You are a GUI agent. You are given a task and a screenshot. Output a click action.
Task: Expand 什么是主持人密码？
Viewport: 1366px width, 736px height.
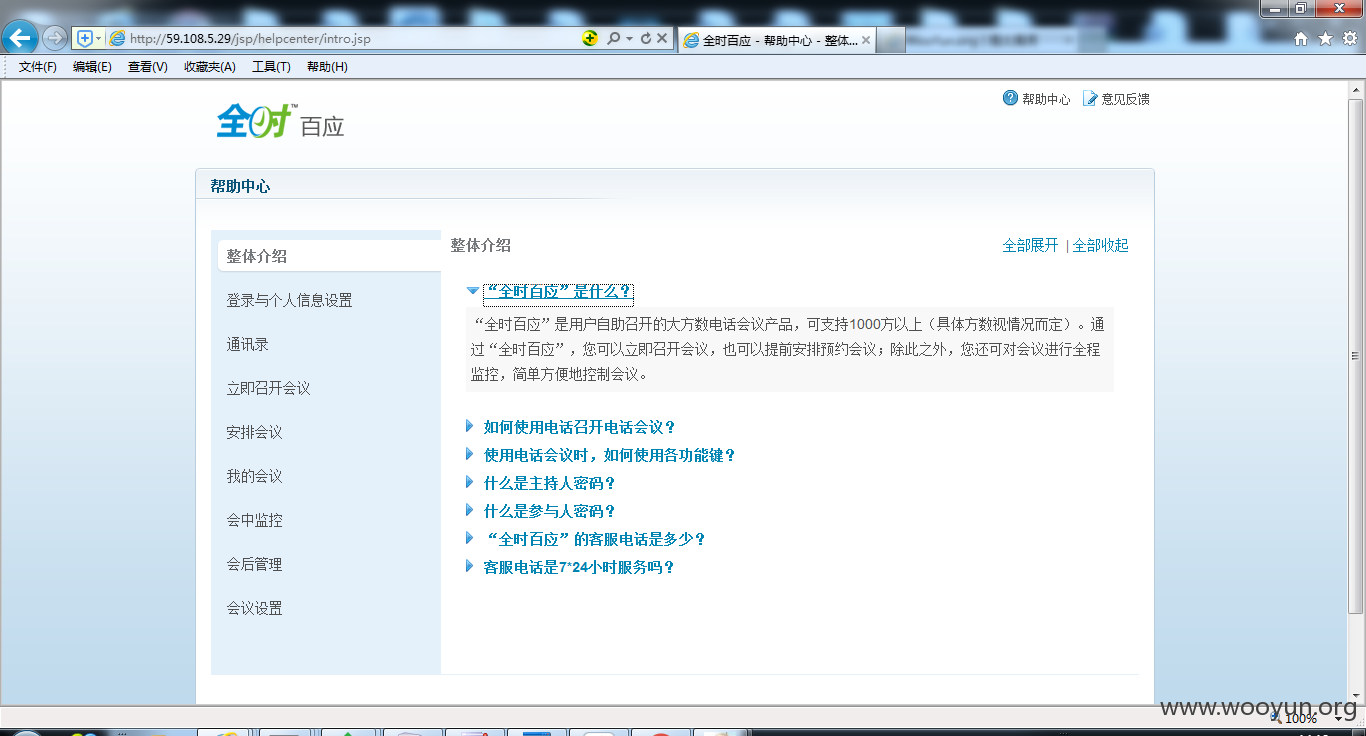coord(550,483)
